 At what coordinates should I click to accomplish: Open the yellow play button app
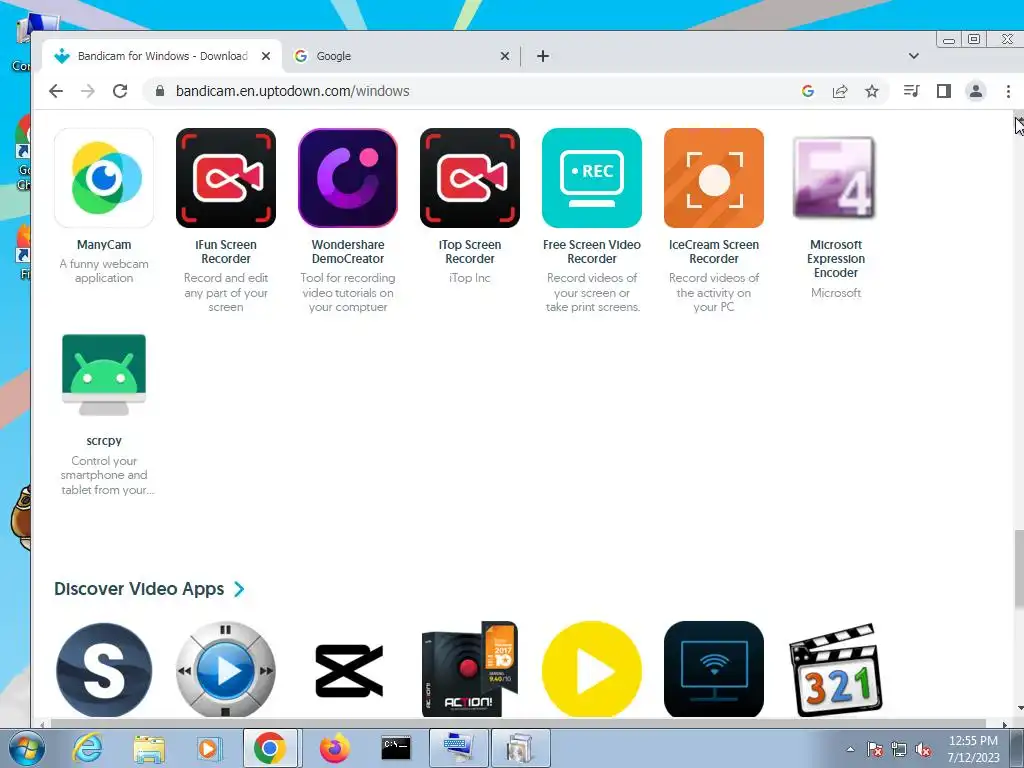(x=592, y=670)
